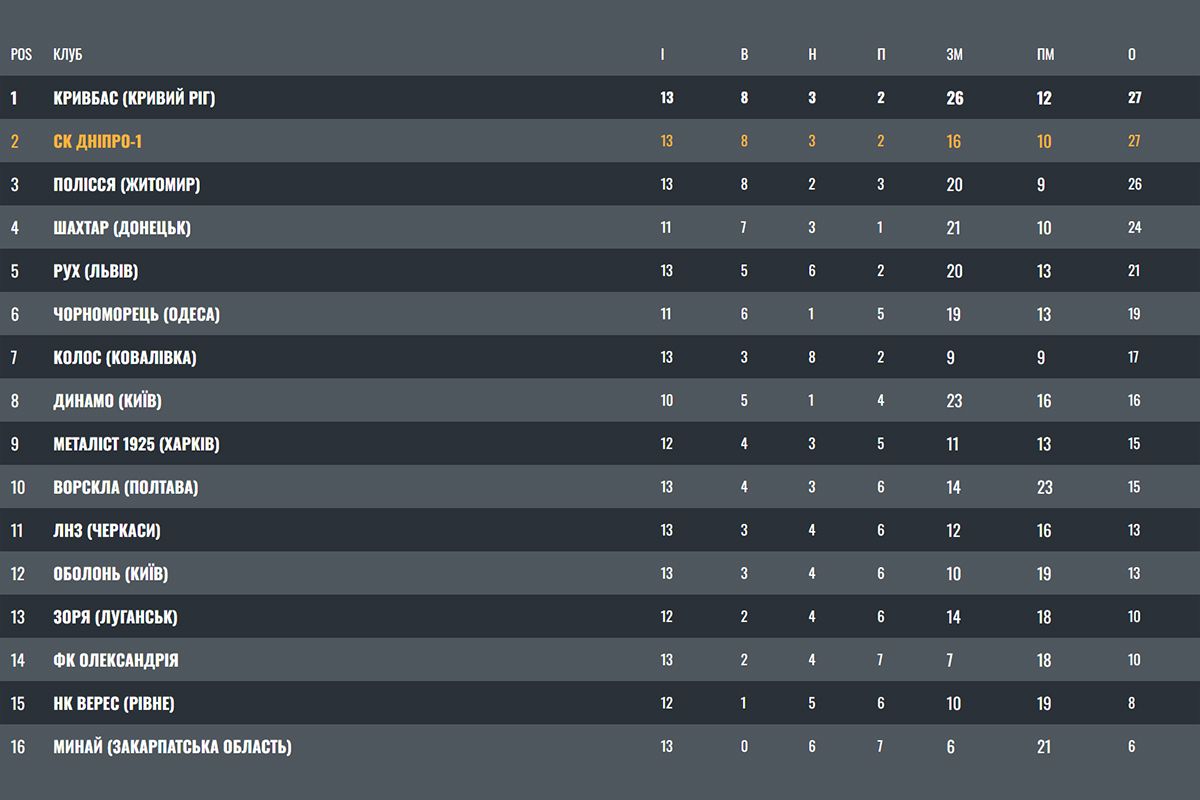Click the Рух (Львів) club name
The height and width of the screenshot is (800, 1200).
tap(96, 271)
